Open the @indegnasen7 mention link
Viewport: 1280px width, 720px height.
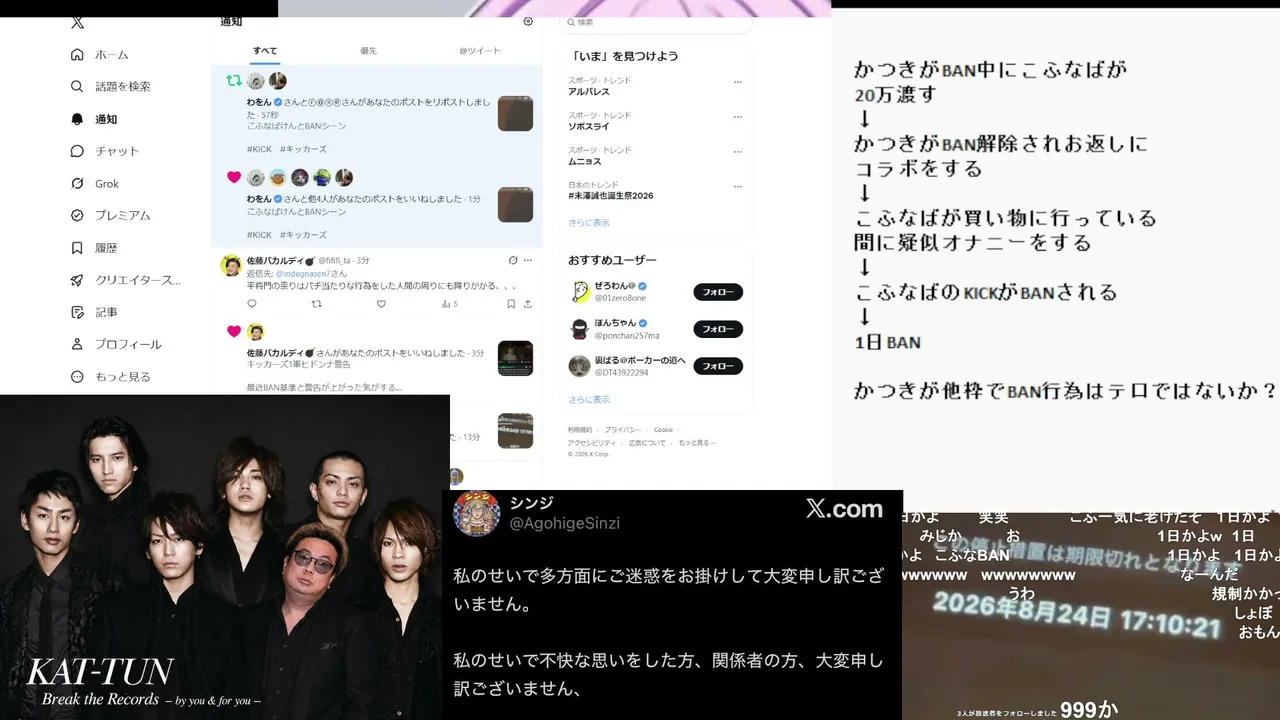click(x=304, y=273)
